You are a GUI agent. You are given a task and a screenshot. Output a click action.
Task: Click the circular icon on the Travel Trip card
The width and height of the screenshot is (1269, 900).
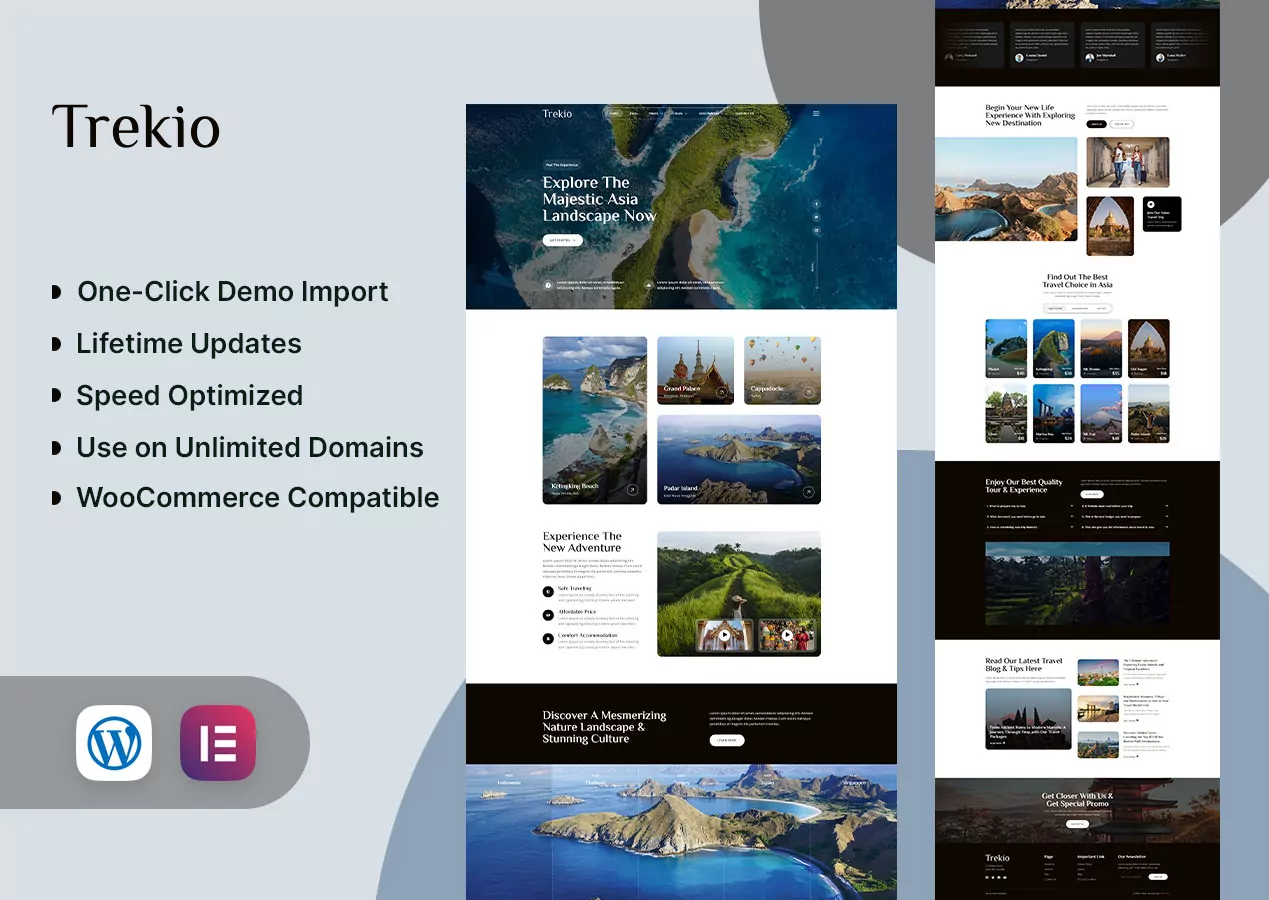1151,205
